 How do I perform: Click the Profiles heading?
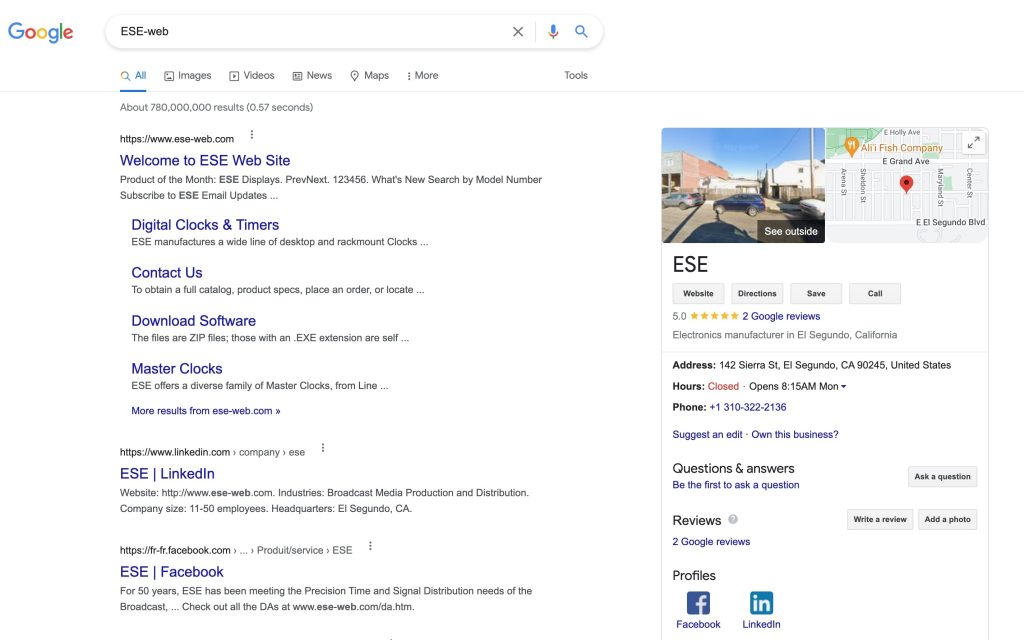pyautogui.click(x=694, y=576)
